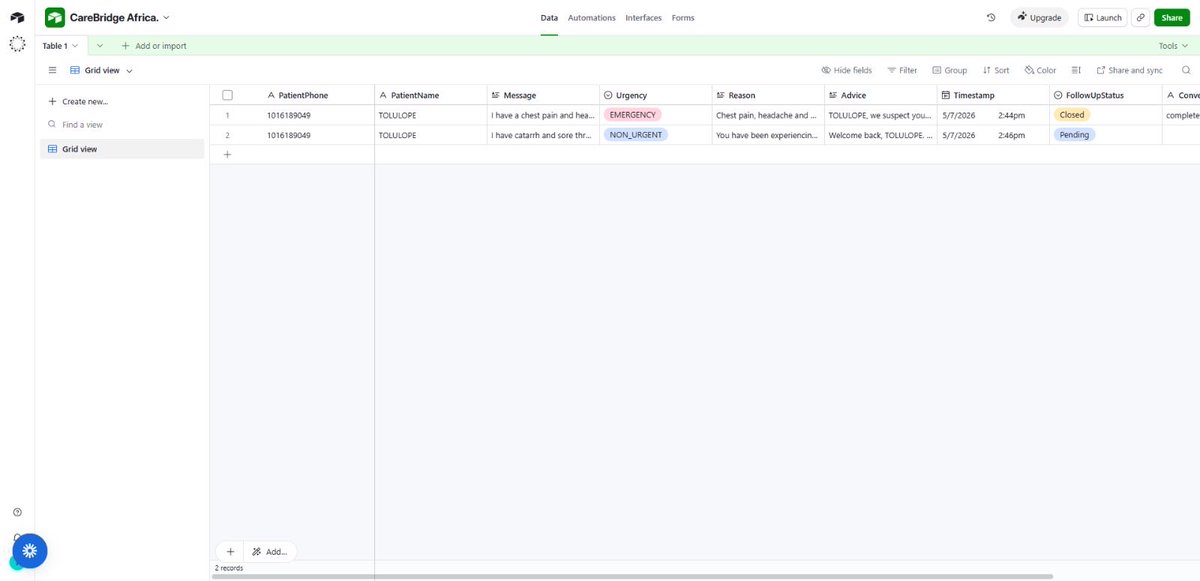1200x581 pixels.
Task: Click the PatientName column header
Action: point(430,95)
